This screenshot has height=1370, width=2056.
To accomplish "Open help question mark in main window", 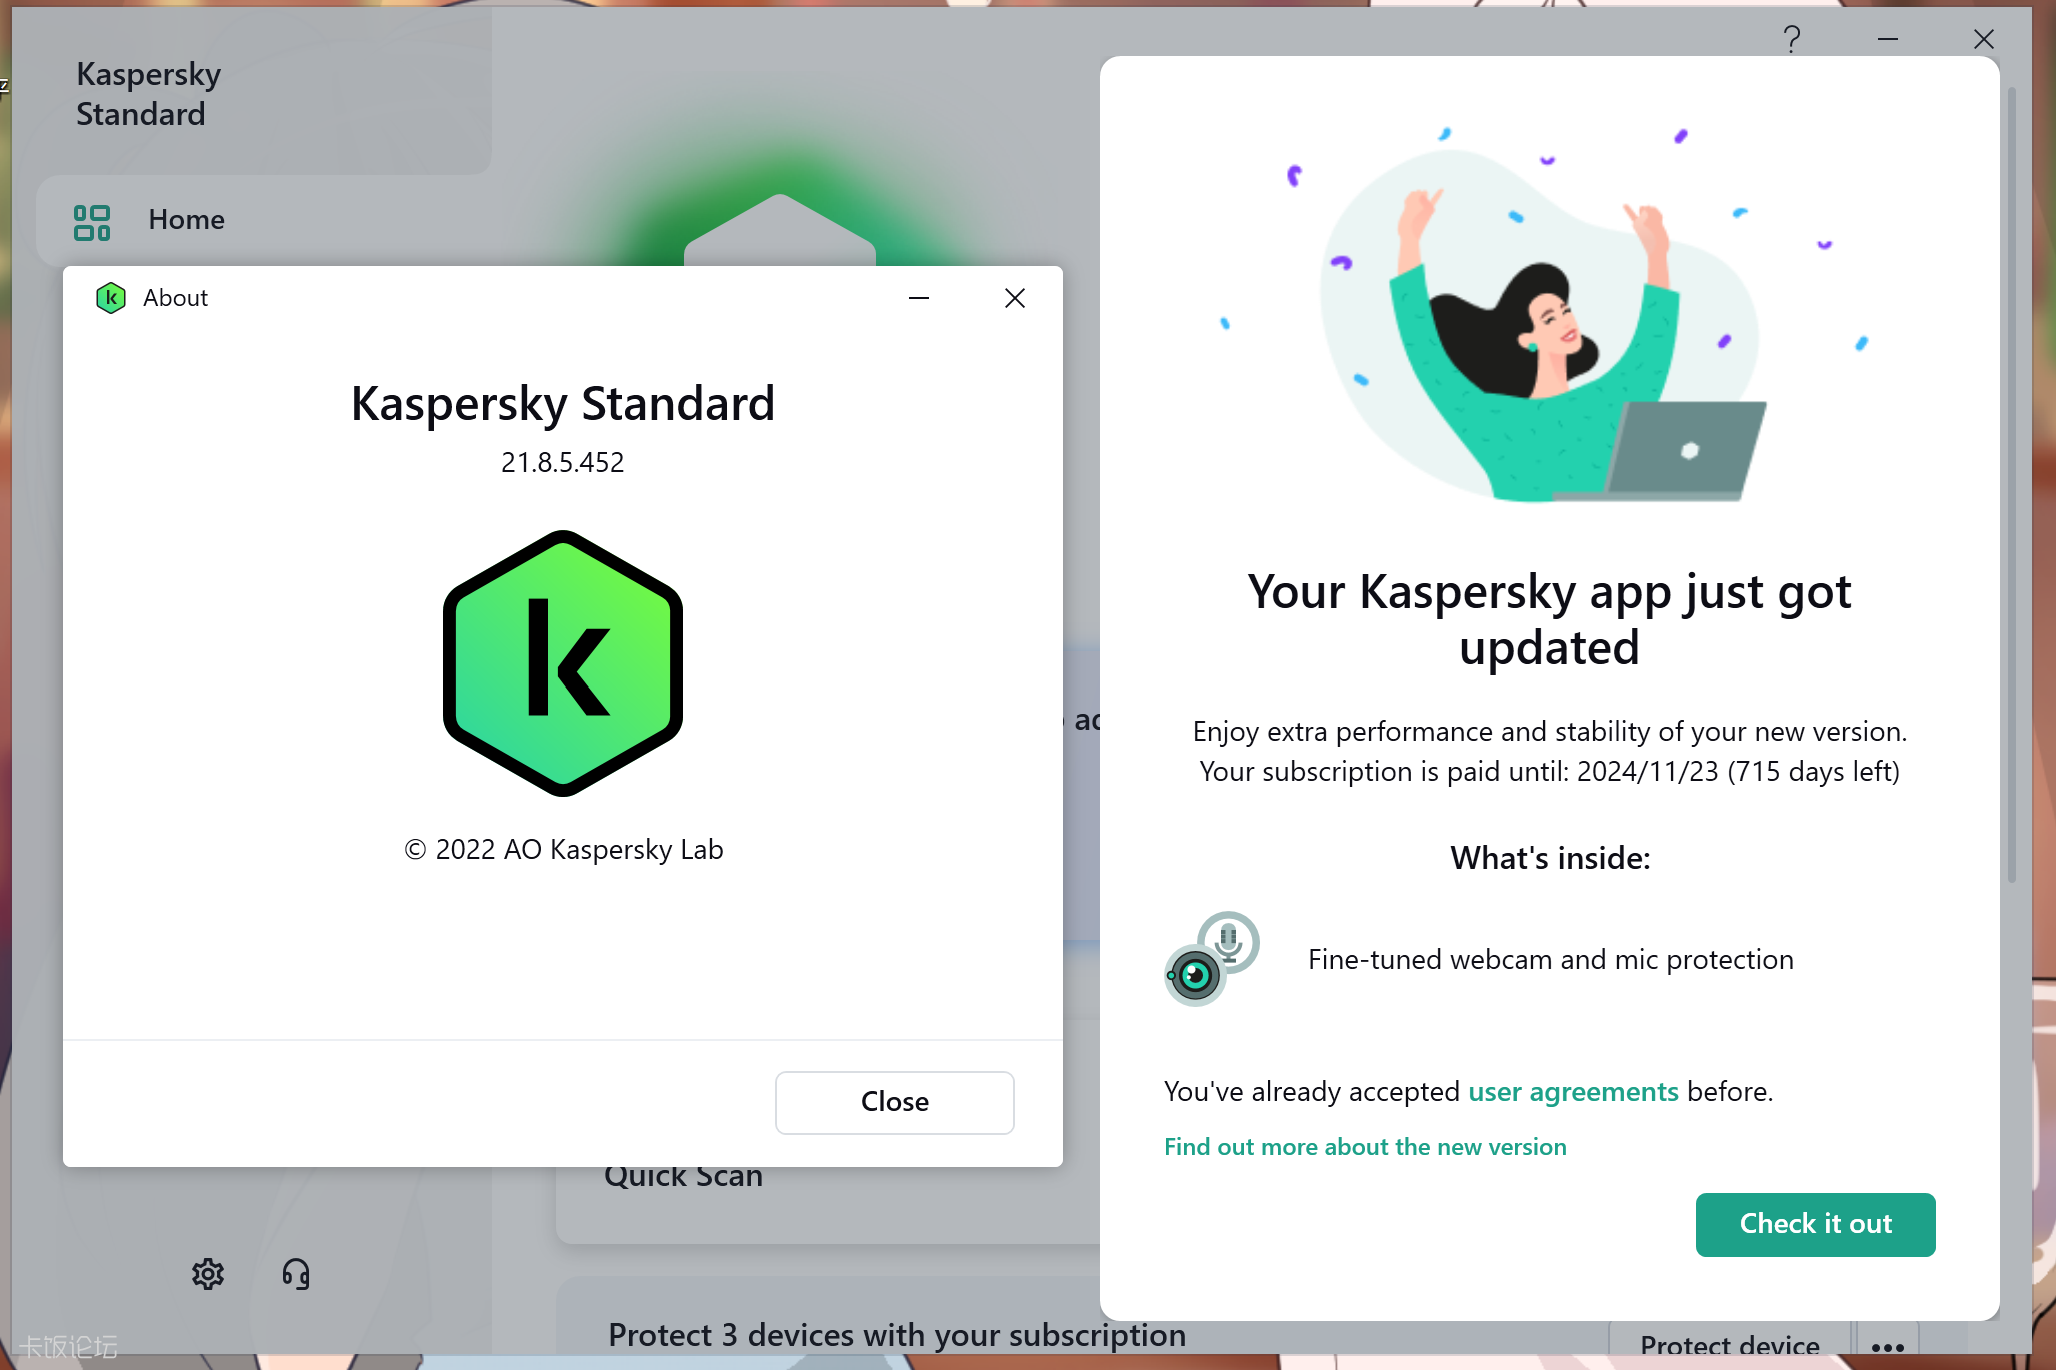I will tap(1792, 39).
